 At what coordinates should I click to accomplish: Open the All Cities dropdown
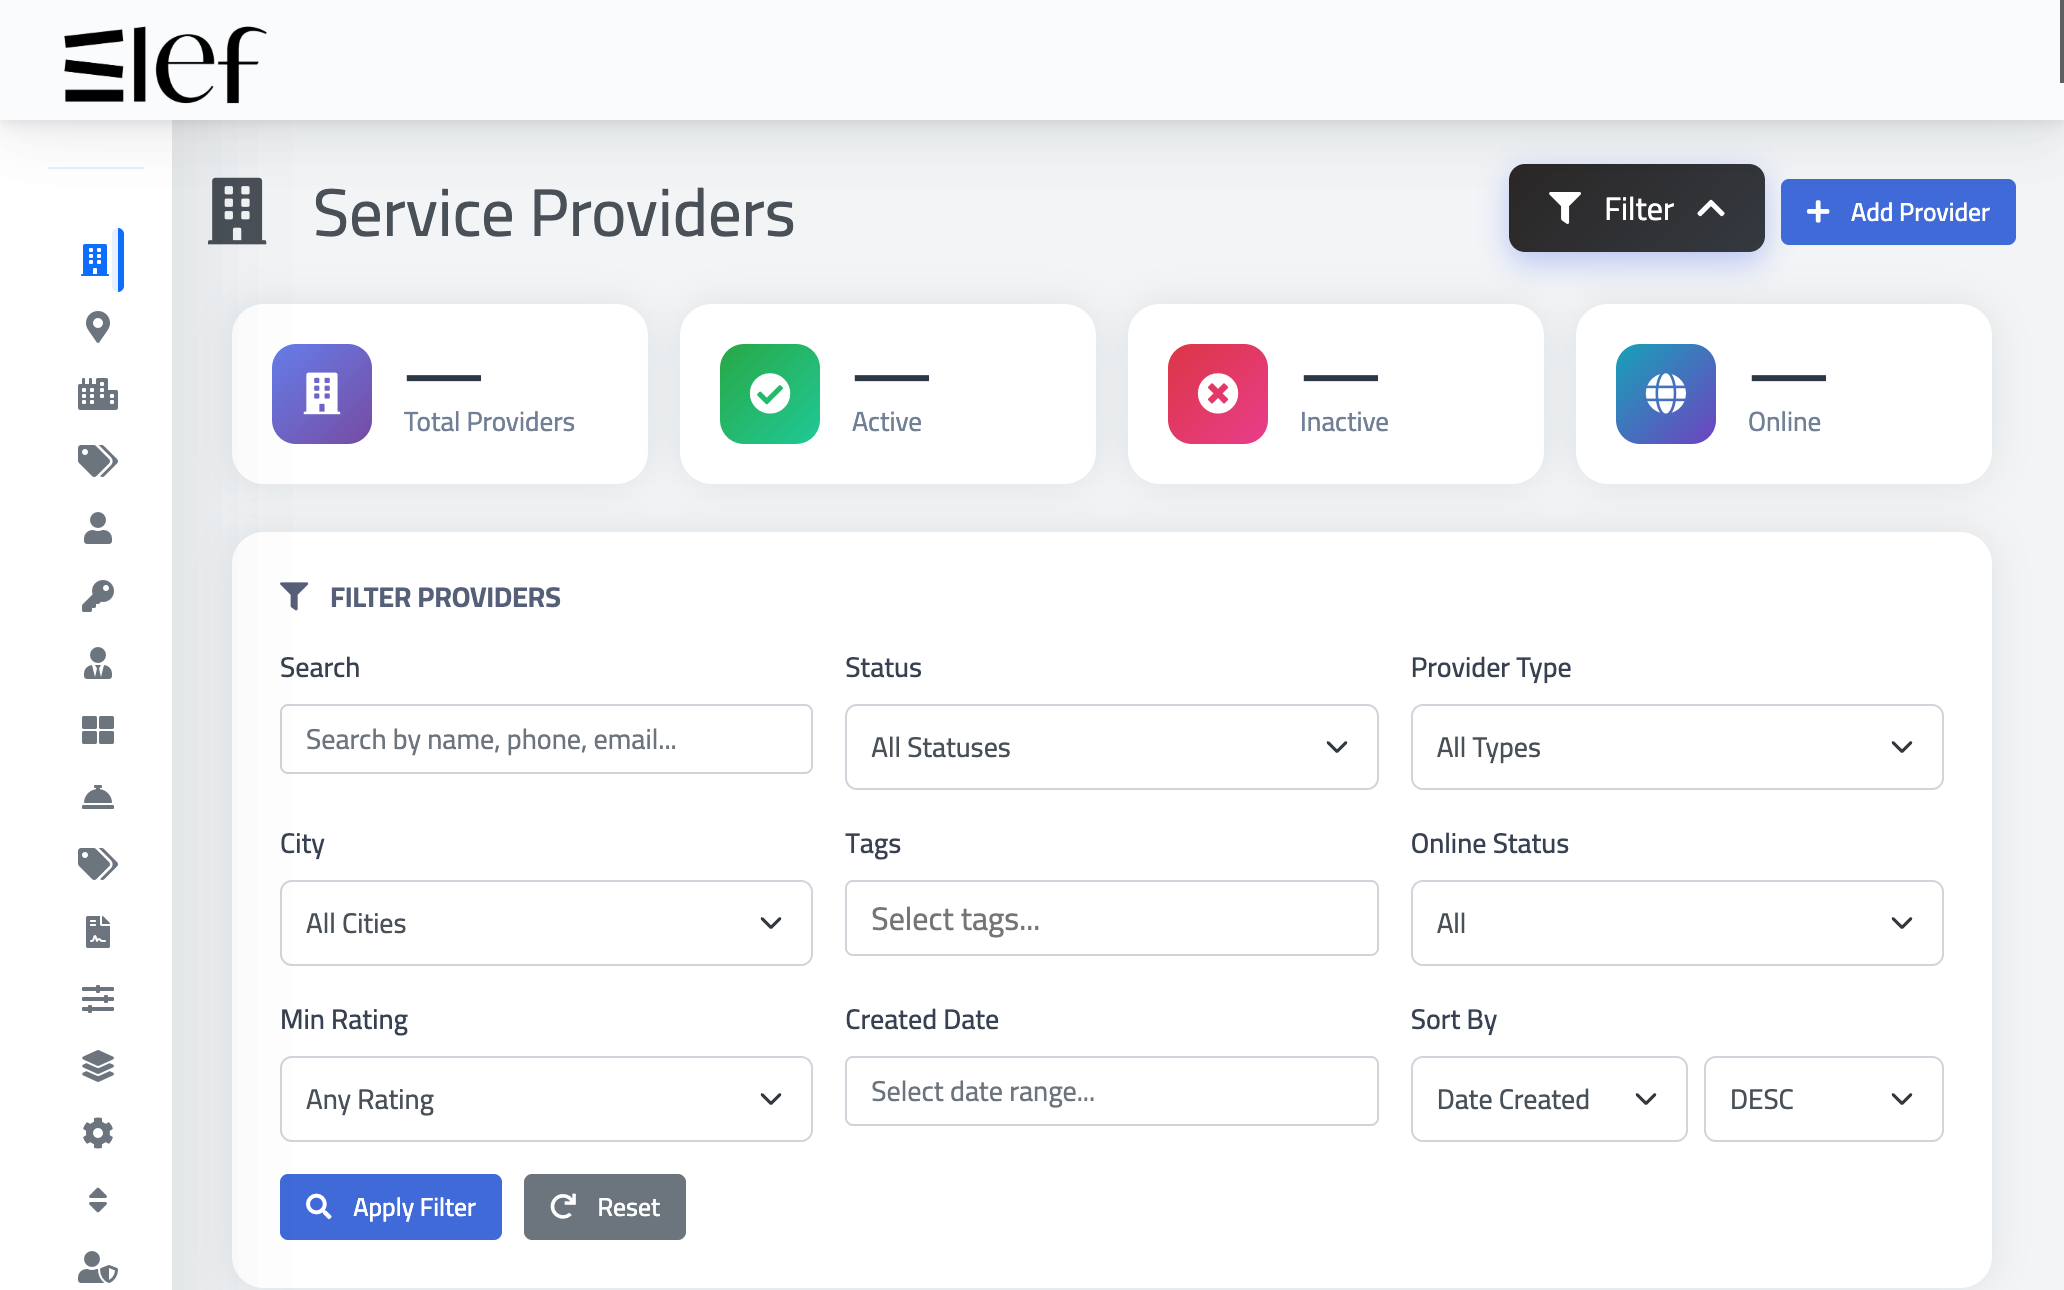pos(546,923)
